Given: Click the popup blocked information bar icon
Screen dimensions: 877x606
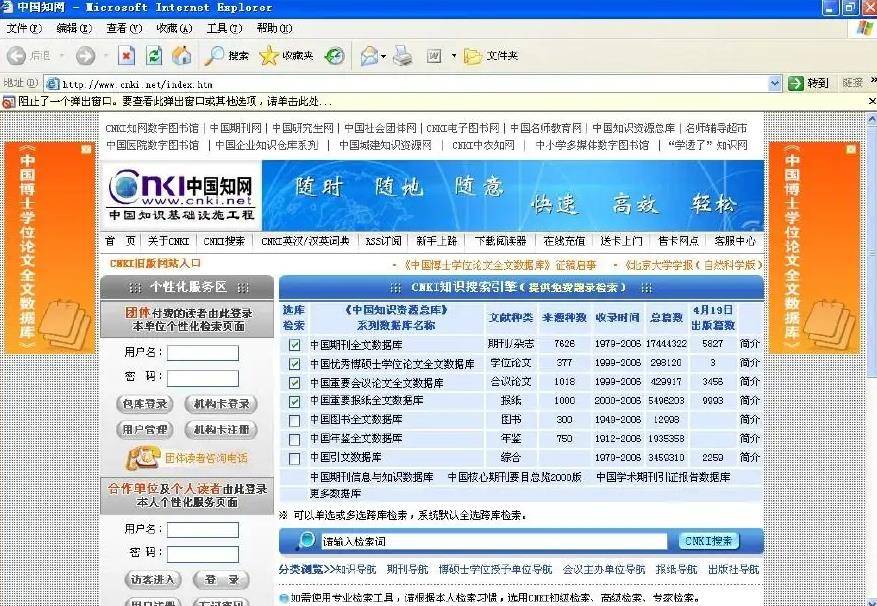Looking at the screenshot, I should (x=8, y=101).
